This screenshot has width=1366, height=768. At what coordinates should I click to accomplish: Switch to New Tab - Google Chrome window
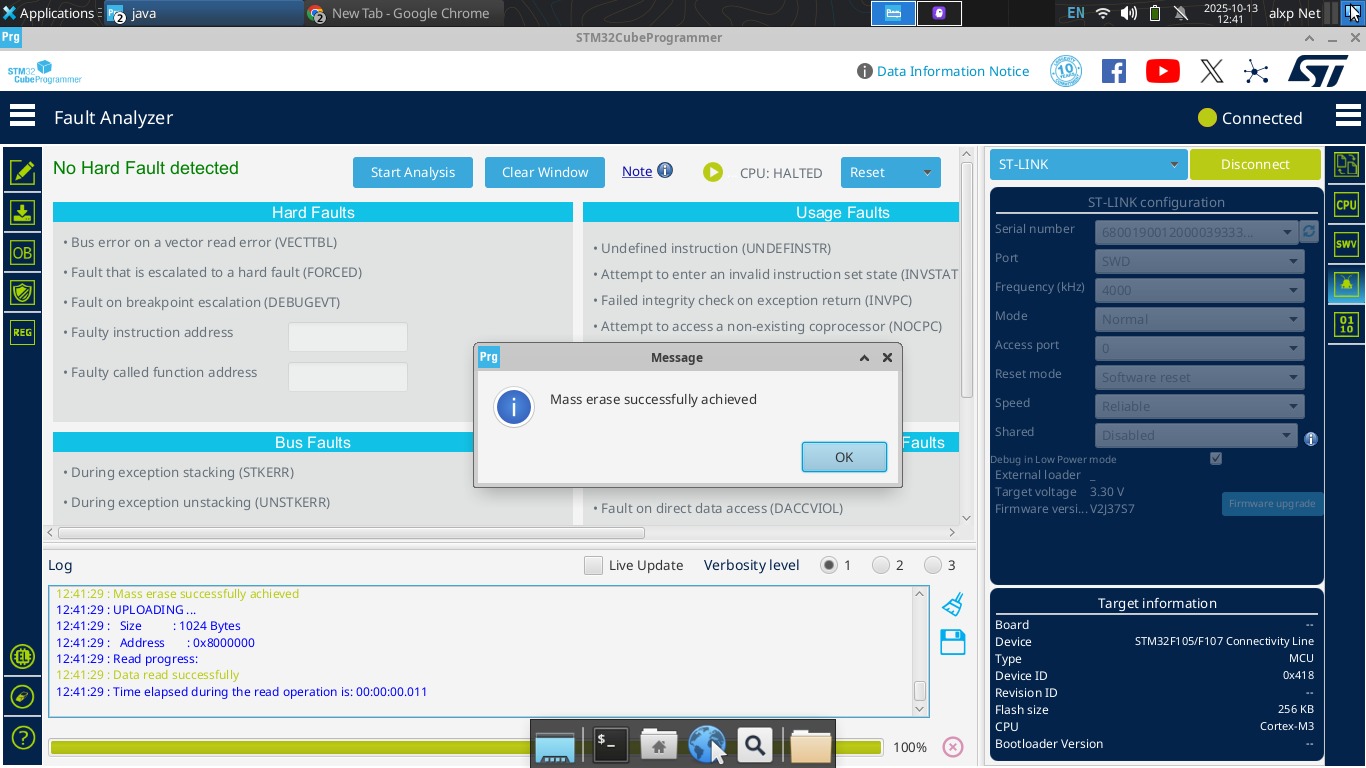403,13
